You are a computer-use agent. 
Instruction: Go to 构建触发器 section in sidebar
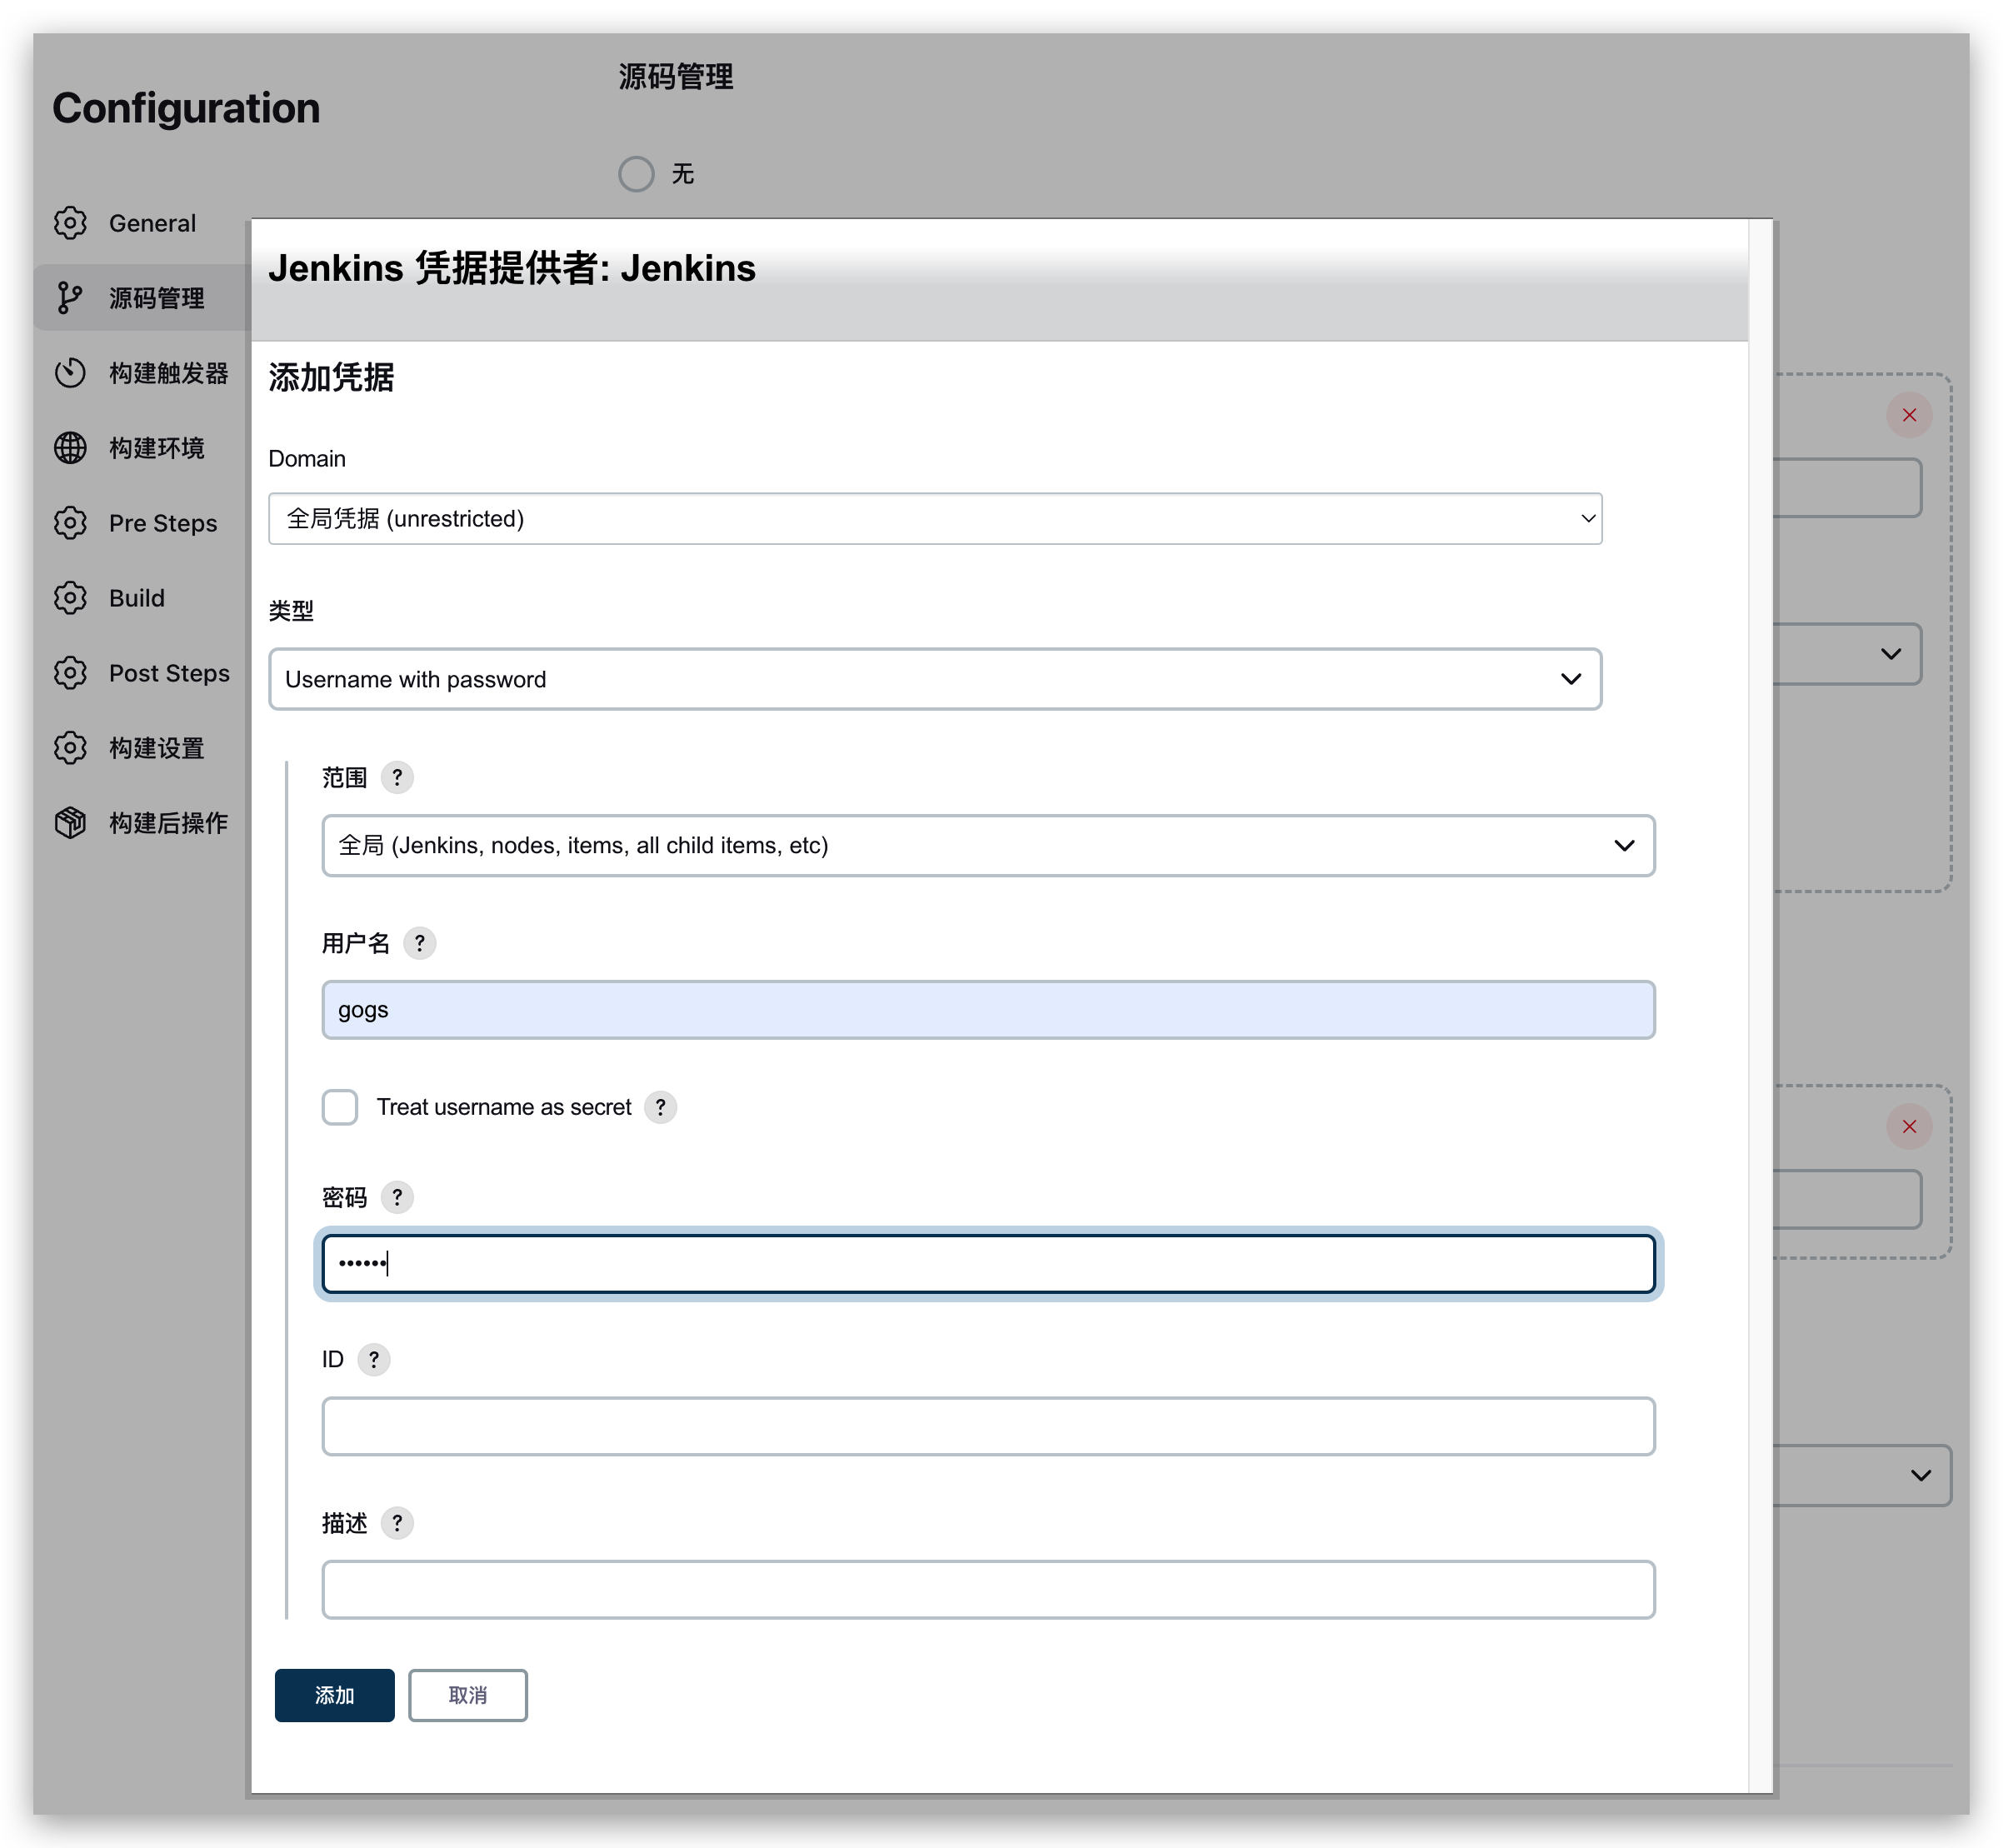click(x=169, y=373)
